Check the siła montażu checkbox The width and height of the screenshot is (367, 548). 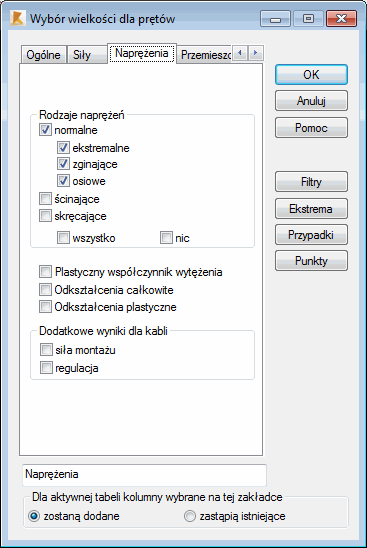point(46,349)
